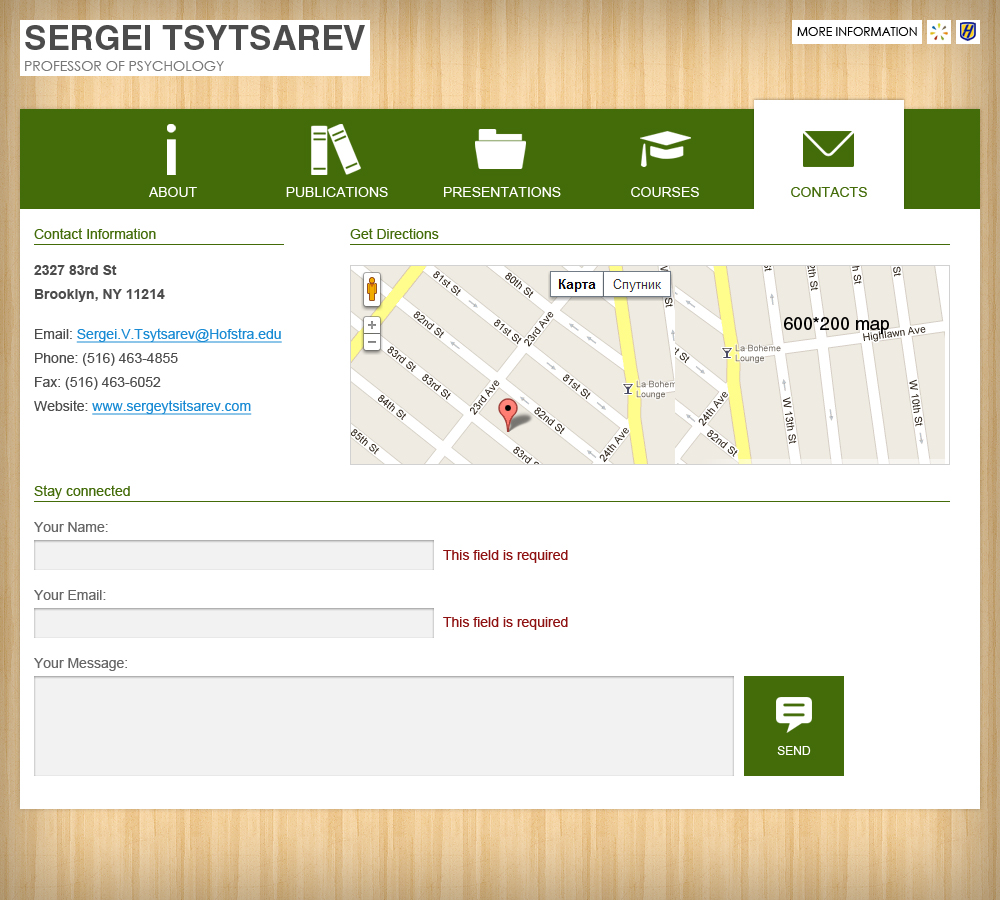Screen dimensions: 1000x900
Task: Focus the Your Name input field
Action: click(234, 555)
